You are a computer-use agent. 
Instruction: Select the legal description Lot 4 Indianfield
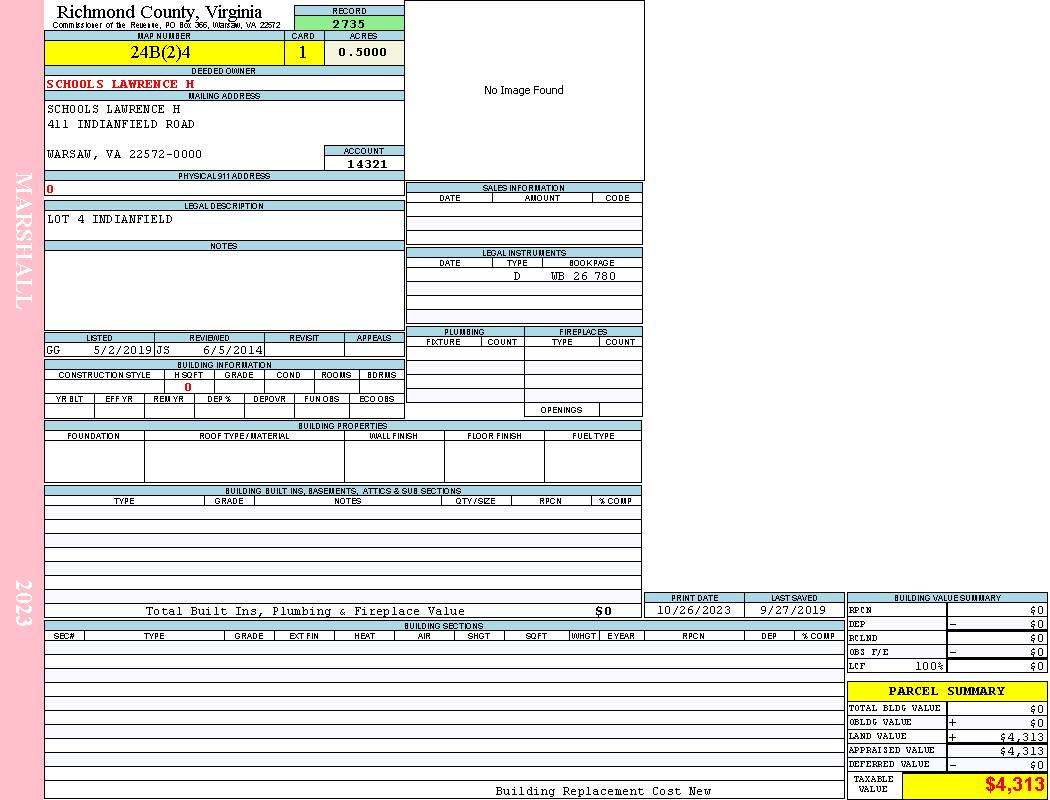coord(110,219)
